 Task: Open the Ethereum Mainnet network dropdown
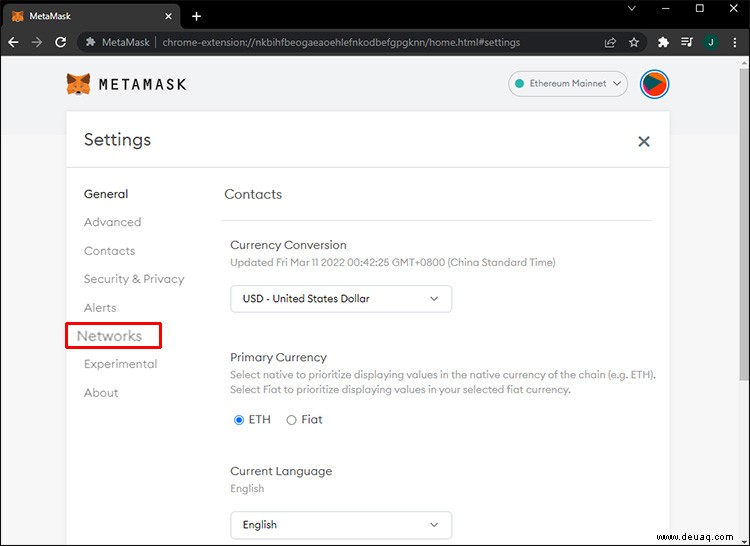tap(568, 84)
